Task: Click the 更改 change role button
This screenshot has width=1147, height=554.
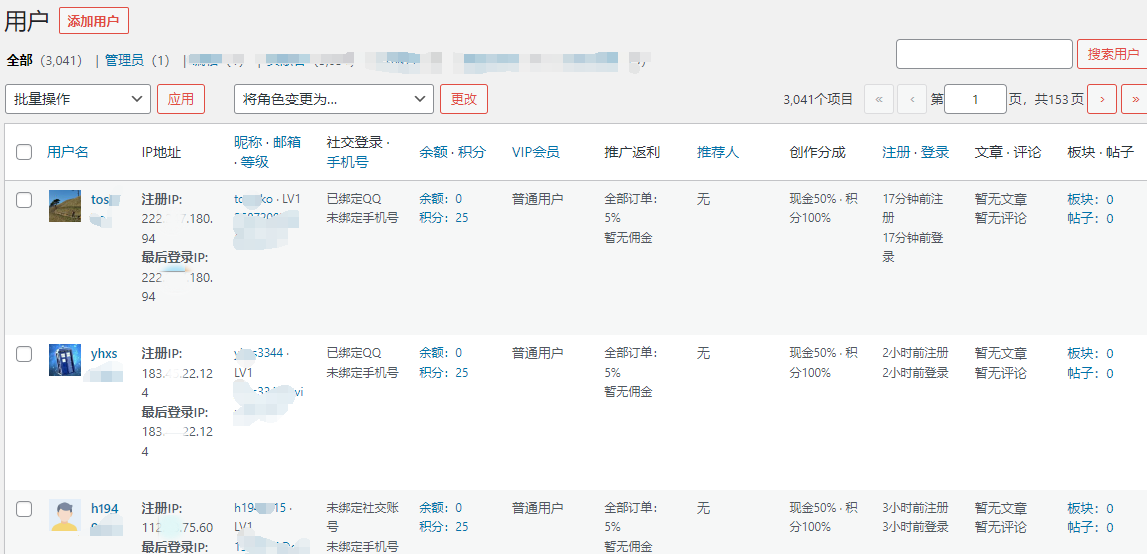Action: [464, 99]
